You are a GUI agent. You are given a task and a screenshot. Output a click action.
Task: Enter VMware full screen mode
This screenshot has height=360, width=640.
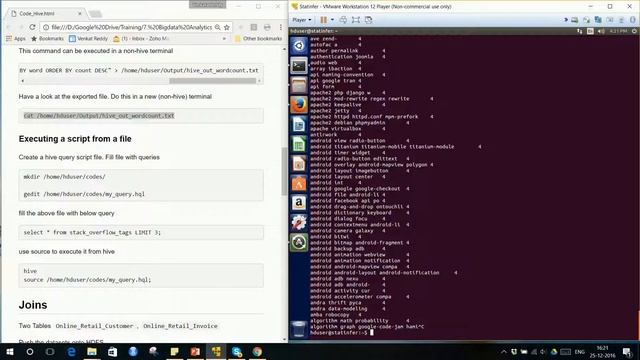coord(356,20)
